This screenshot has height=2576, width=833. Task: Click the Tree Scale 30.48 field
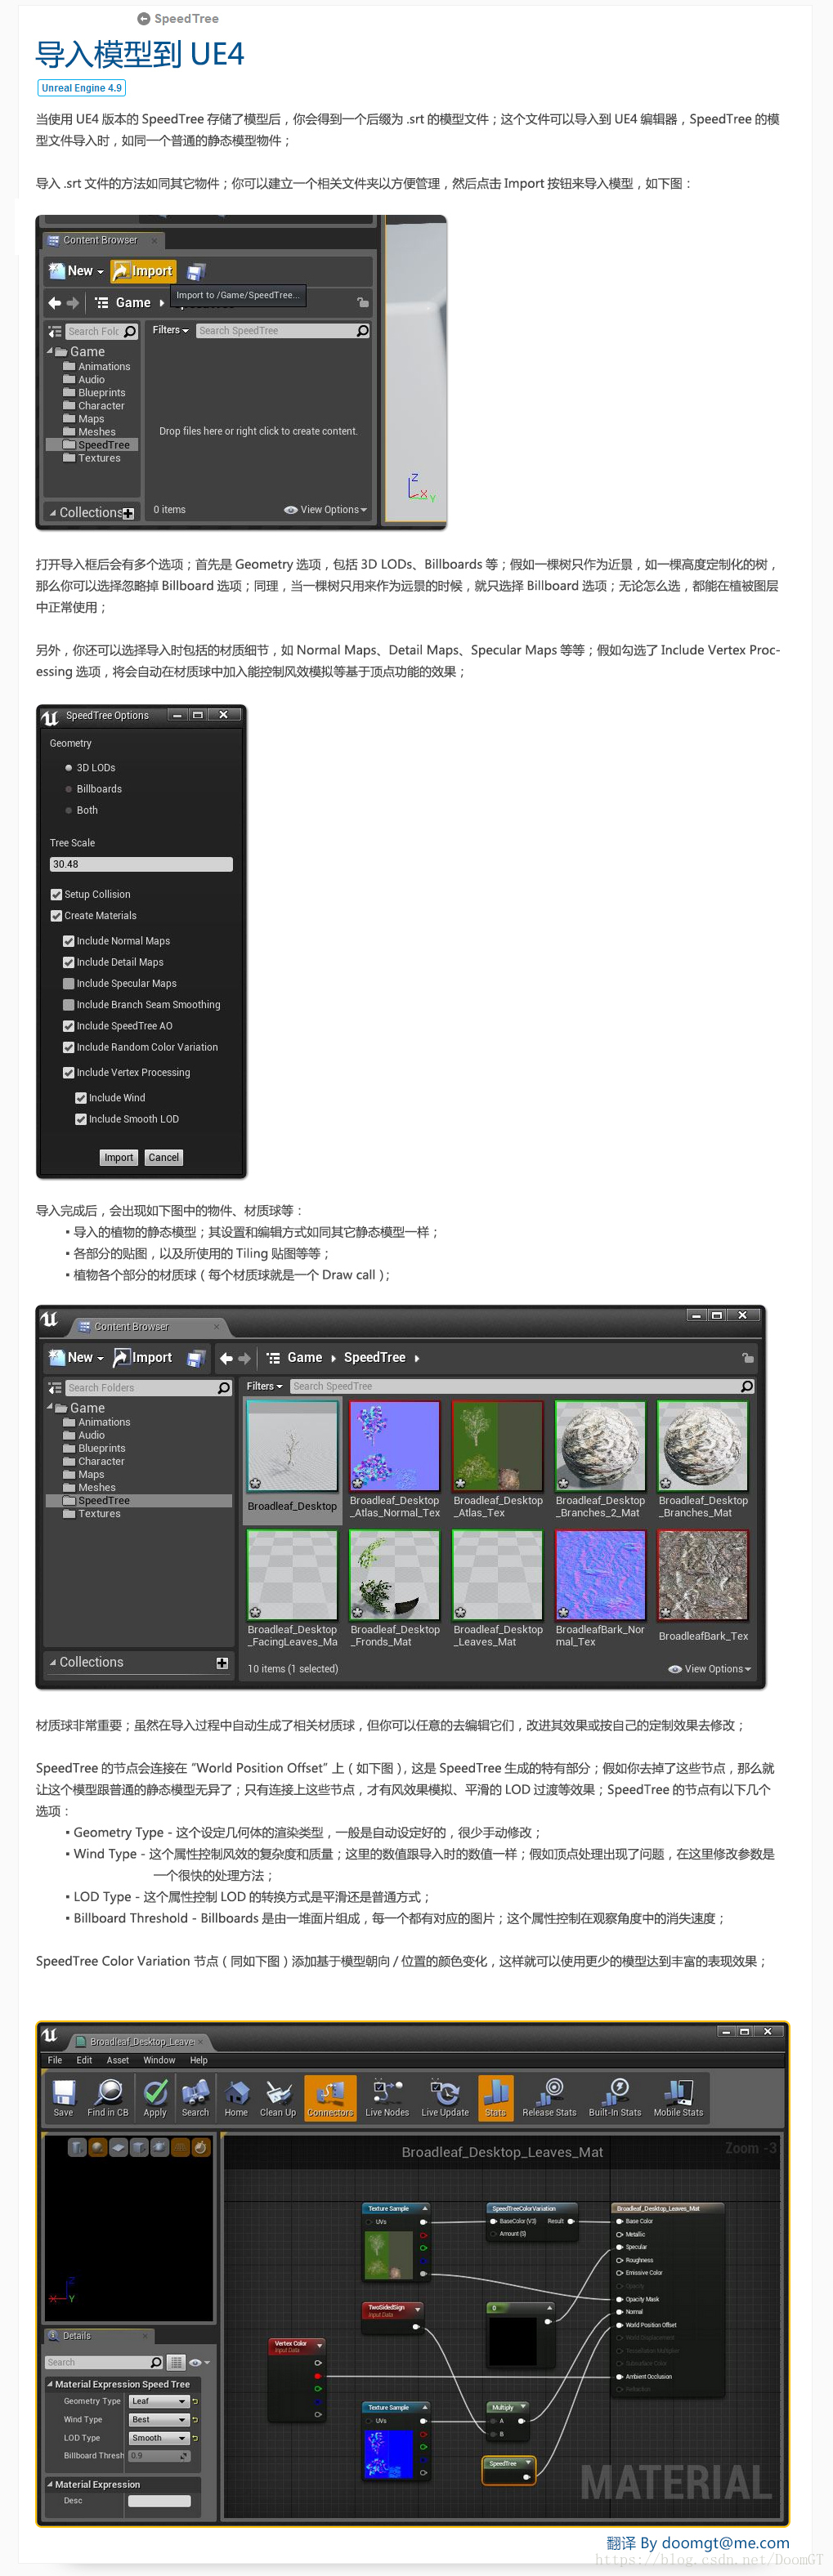pos(141,864)
